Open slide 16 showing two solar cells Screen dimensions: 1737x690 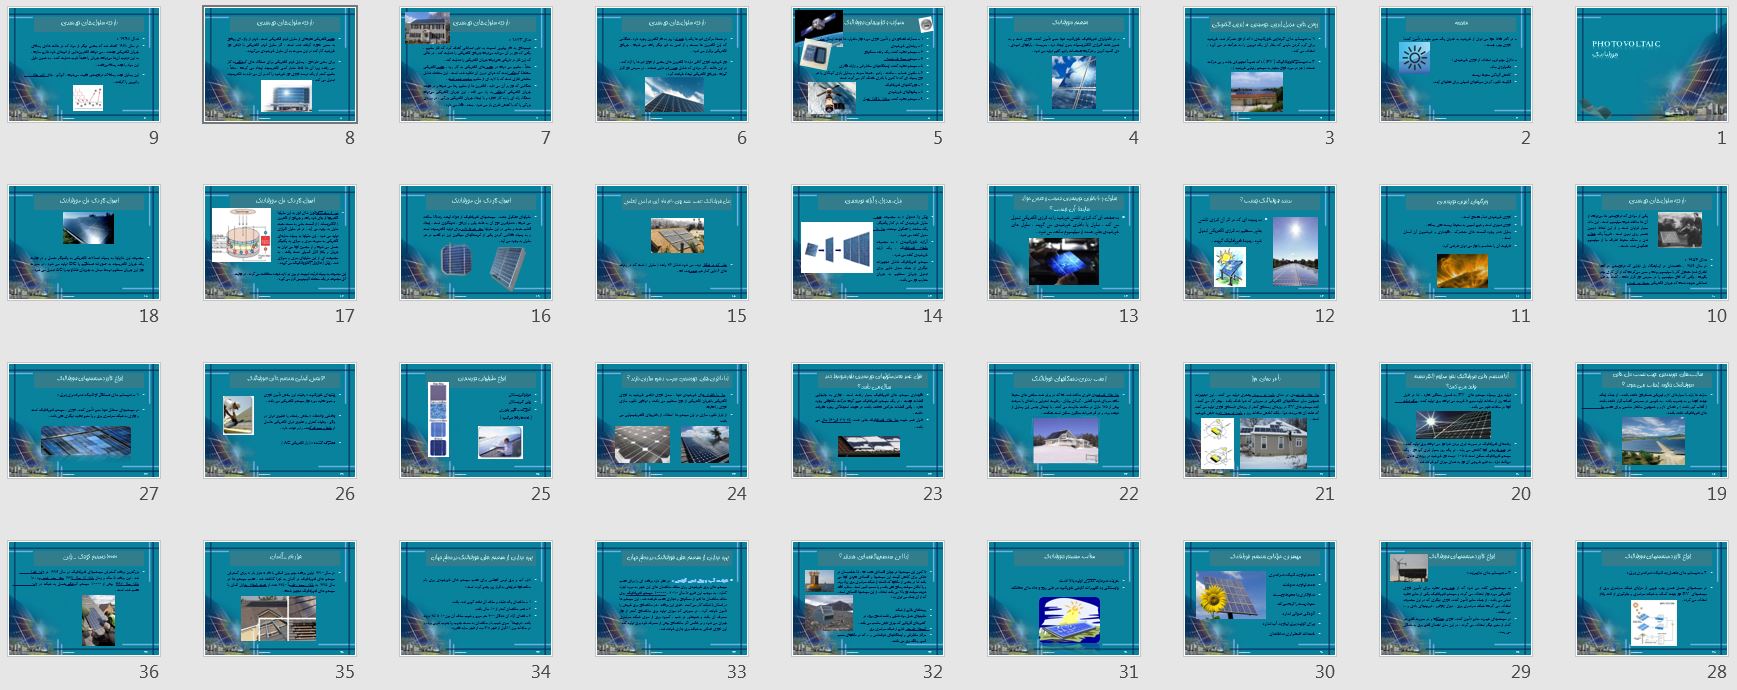(476, 243)
